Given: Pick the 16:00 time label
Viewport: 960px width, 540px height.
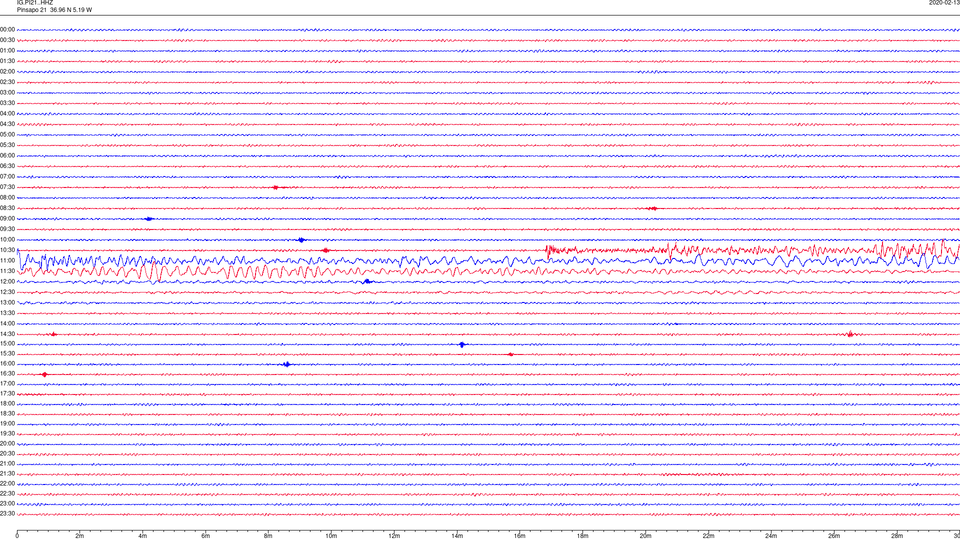Looking at the screenshot, I should (x=7, y=364).
